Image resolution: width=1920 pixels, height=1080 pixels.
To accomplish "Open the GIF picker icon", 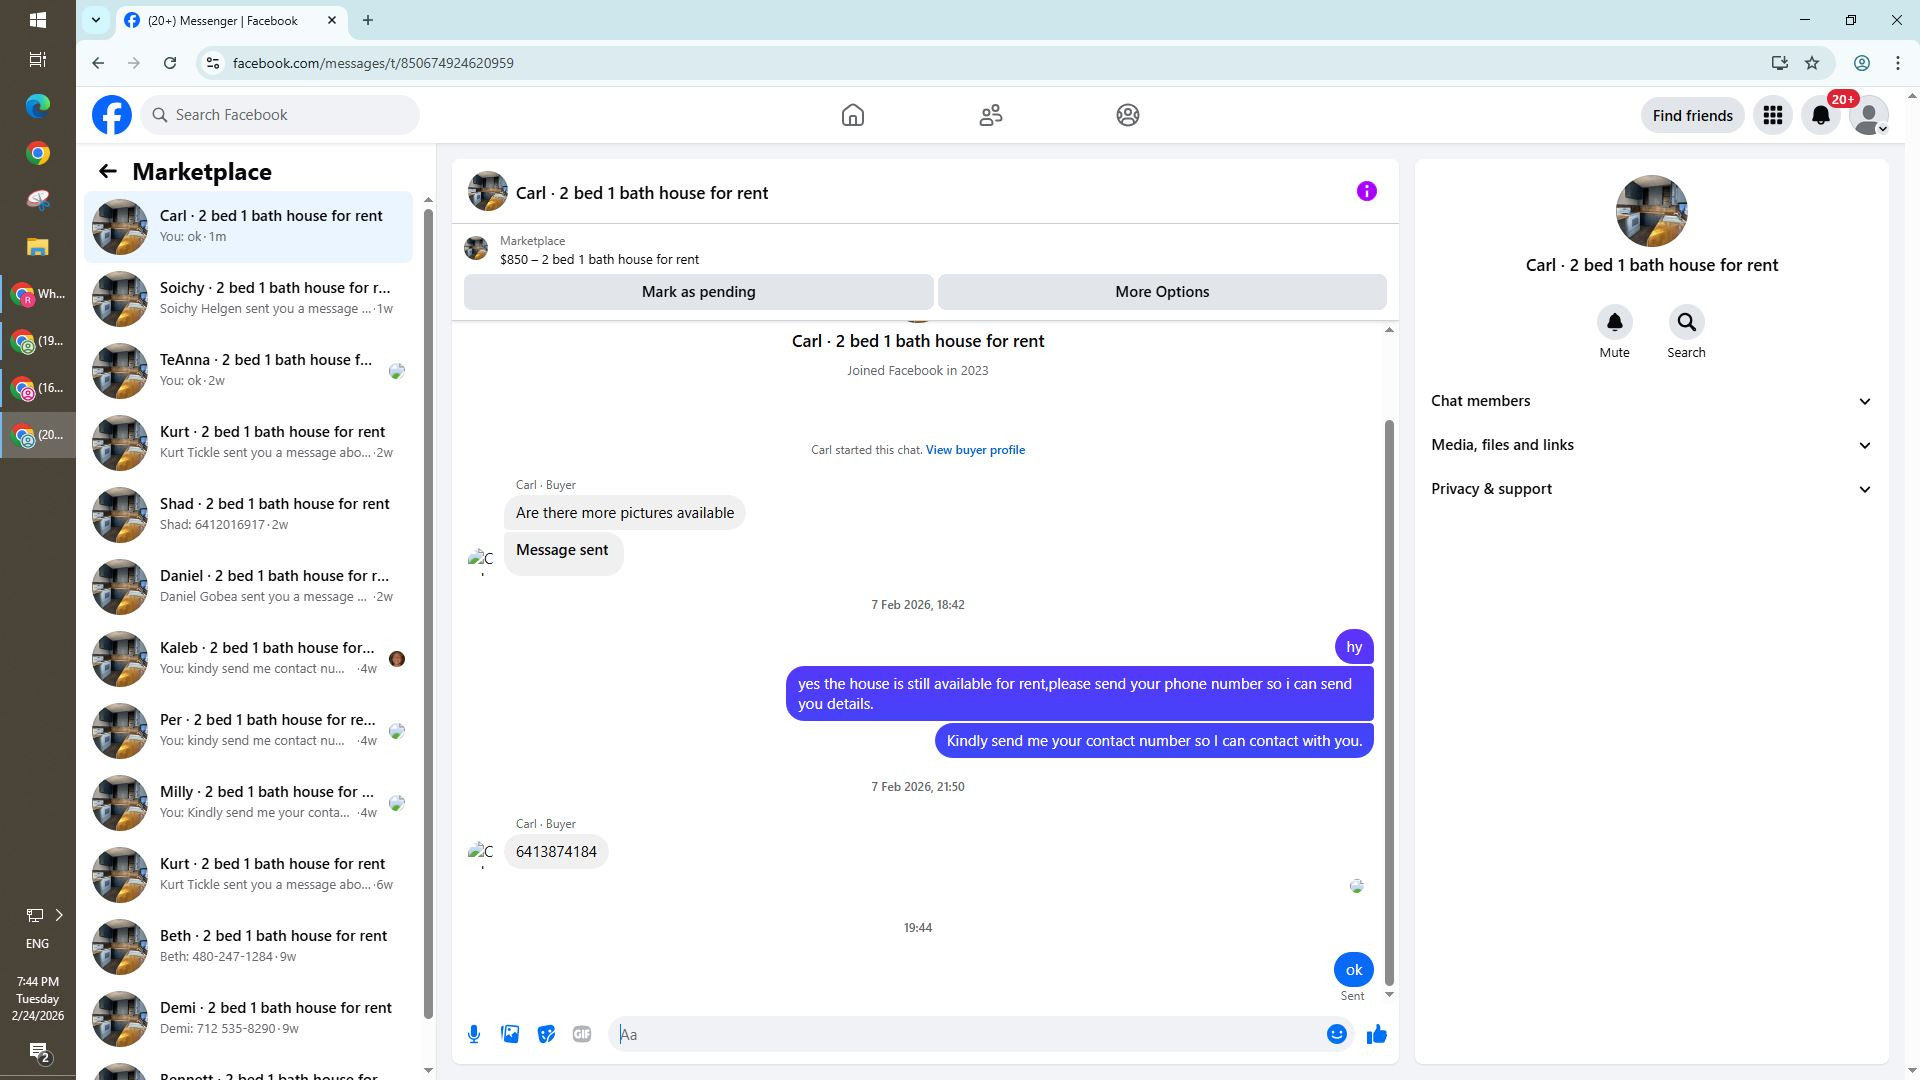I will tap(582, 1034).
